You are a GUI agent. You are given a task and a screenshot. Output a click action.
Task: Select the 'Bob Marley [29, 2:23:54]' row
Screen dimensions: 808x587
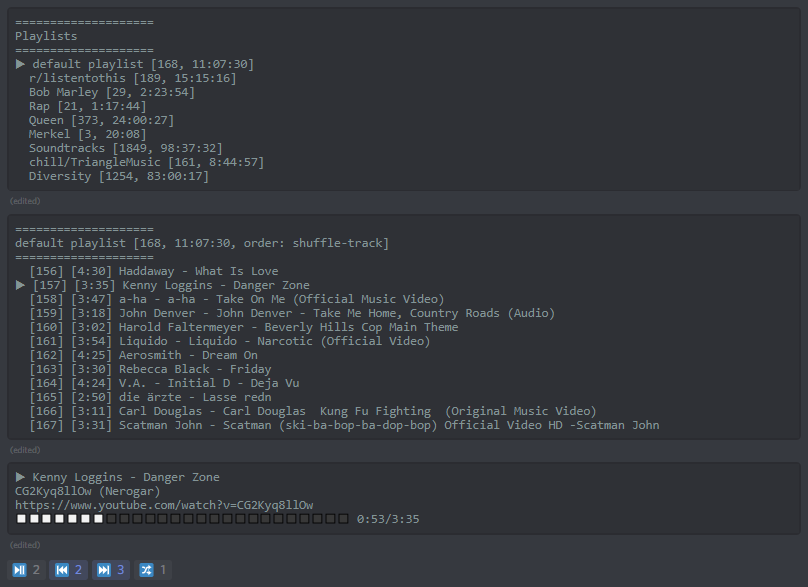click(x=112, y=92)
